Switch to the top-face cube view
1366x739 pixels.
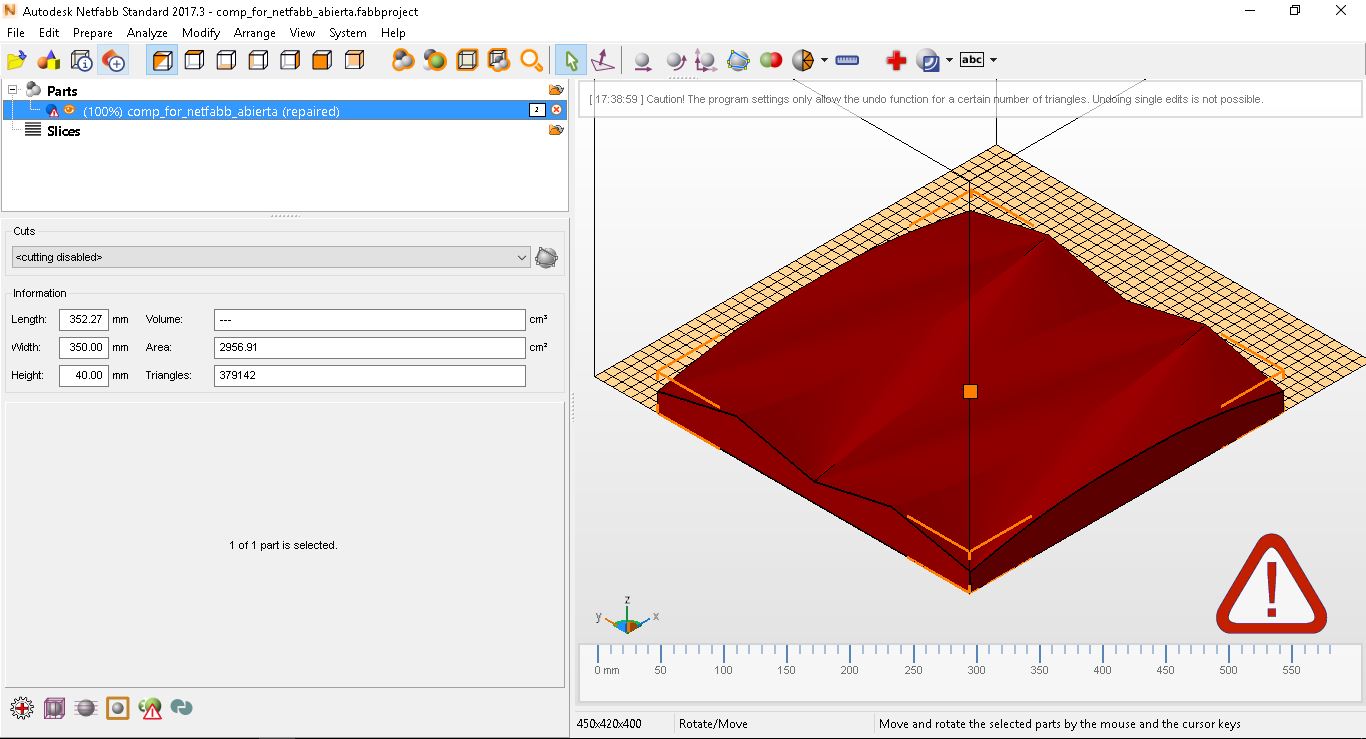(x=194, y=61)
